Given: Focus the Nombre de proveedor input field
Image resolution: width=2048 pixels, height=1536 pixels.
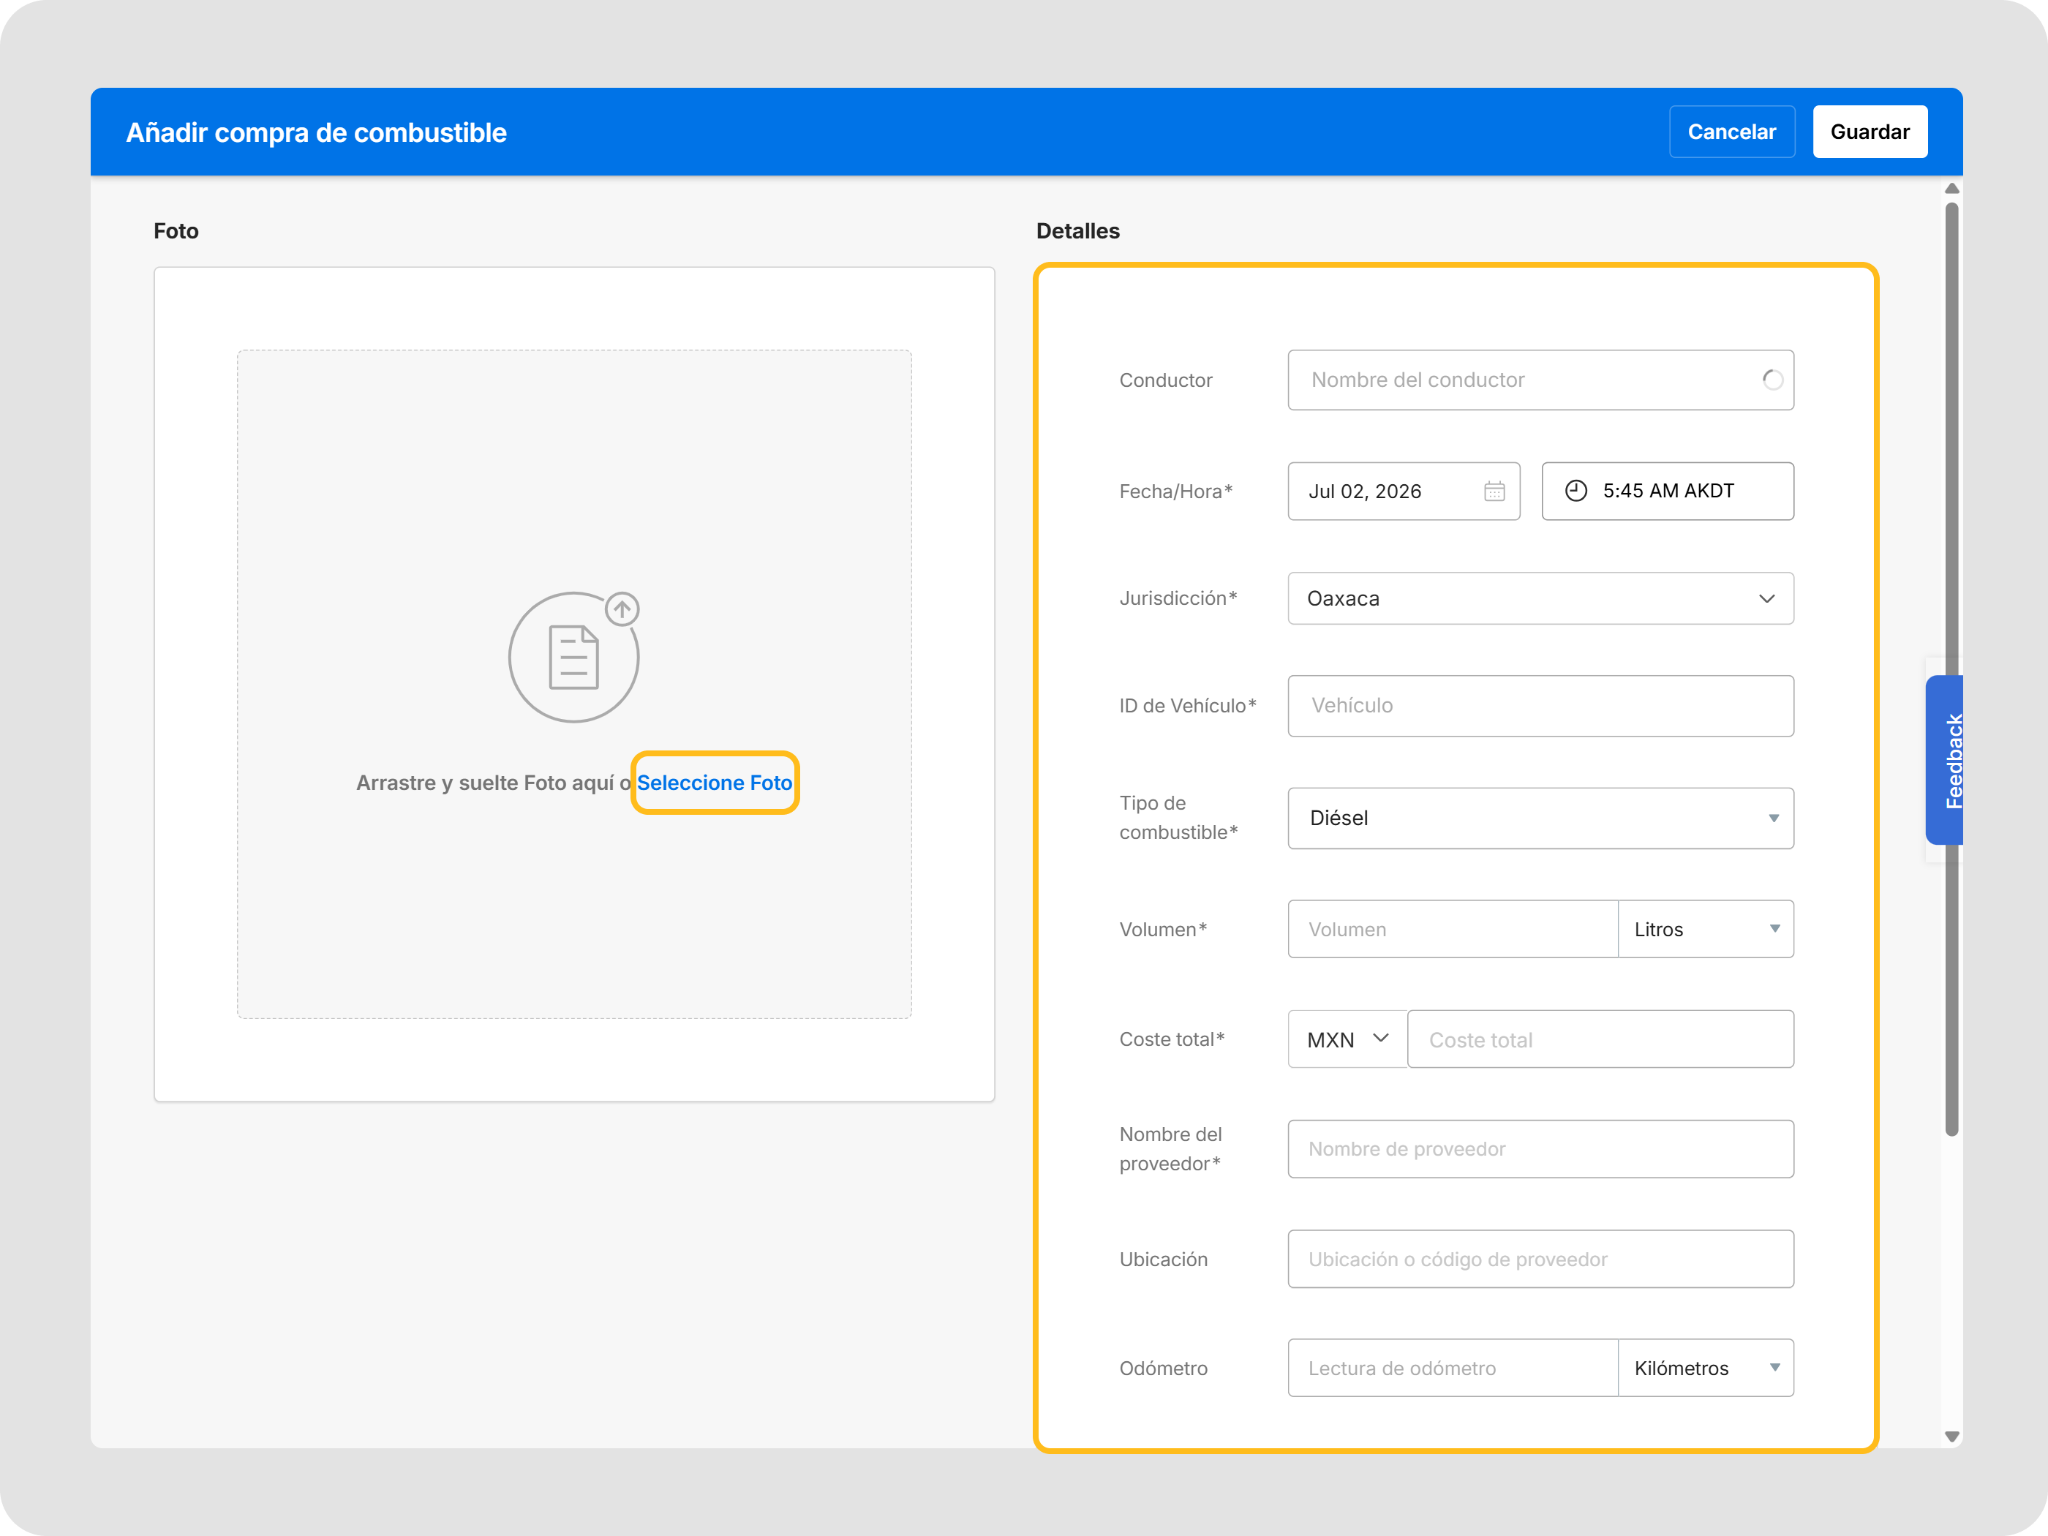Looking at the screenshot, I should [1541, 1149].
